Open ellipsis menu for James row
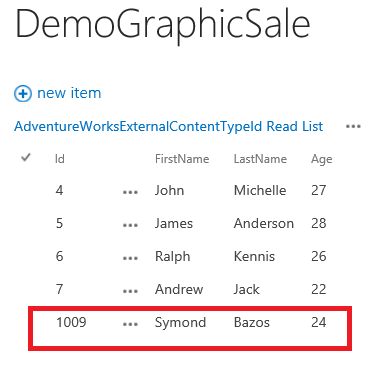Image resolution: width=389 pixels, height=388 pixels. click(130, 225)
